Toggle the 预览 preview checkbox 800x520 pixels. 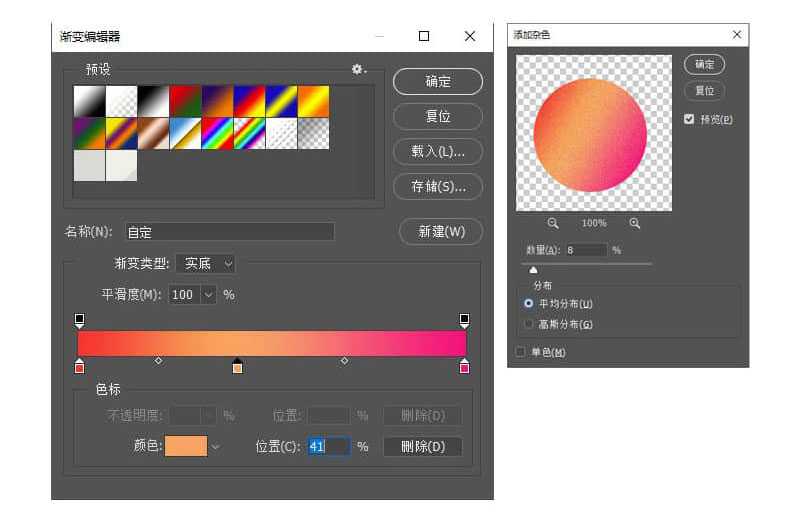click(x=689, y=119)
